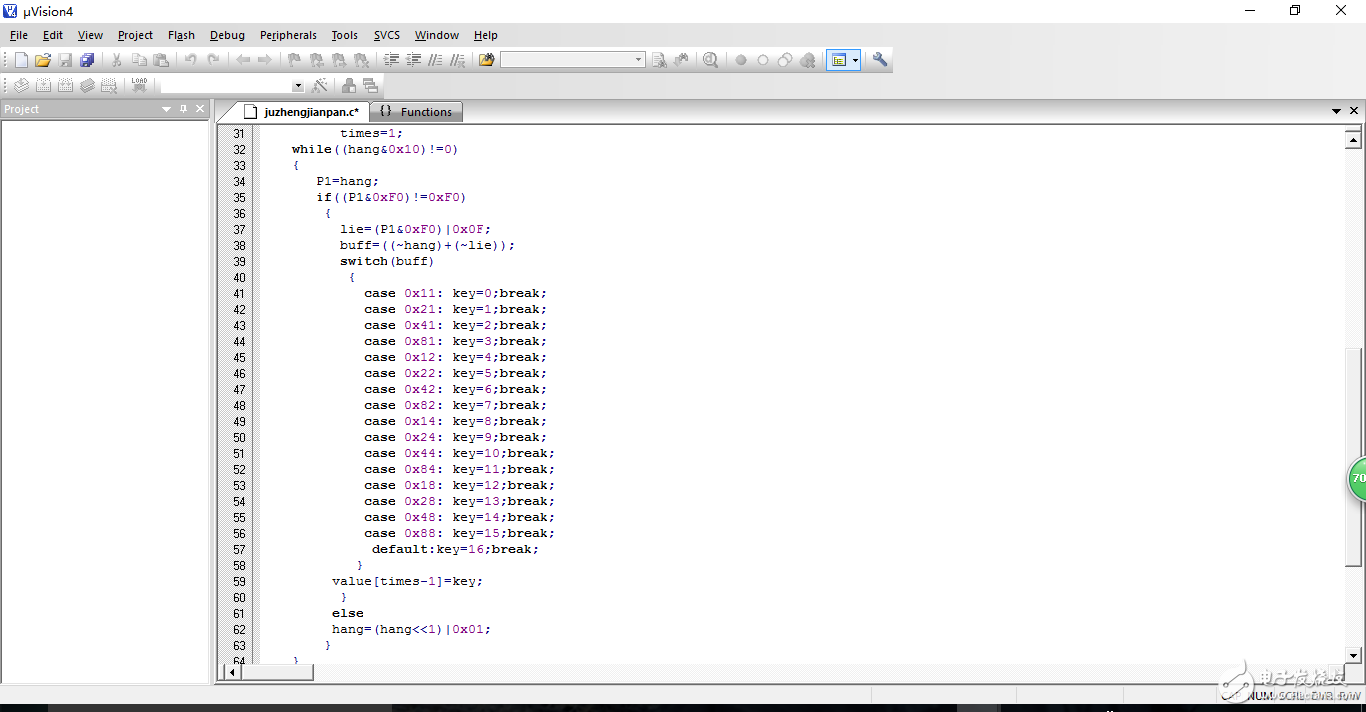This screenshot has height=712, width=1366.
Task: Go to the previous bookmark icon
Action: pyautogui.click(x=316, y=60)
